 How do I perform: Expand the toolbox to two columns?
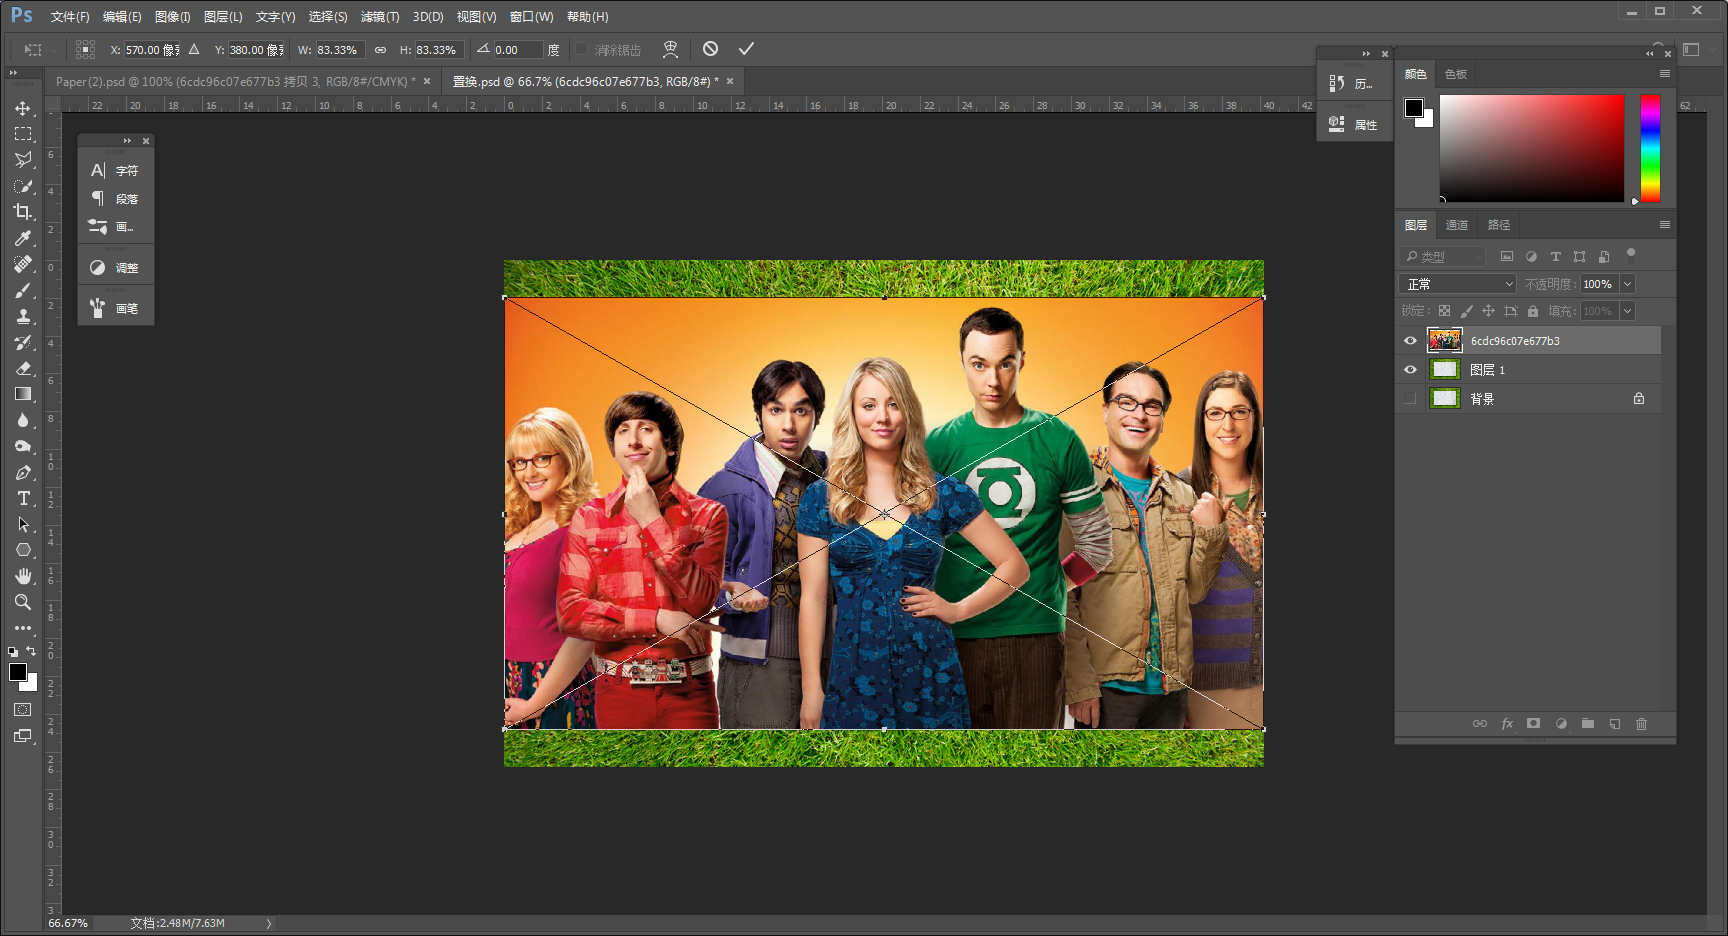pyautogui.click(x=13, y=73)
